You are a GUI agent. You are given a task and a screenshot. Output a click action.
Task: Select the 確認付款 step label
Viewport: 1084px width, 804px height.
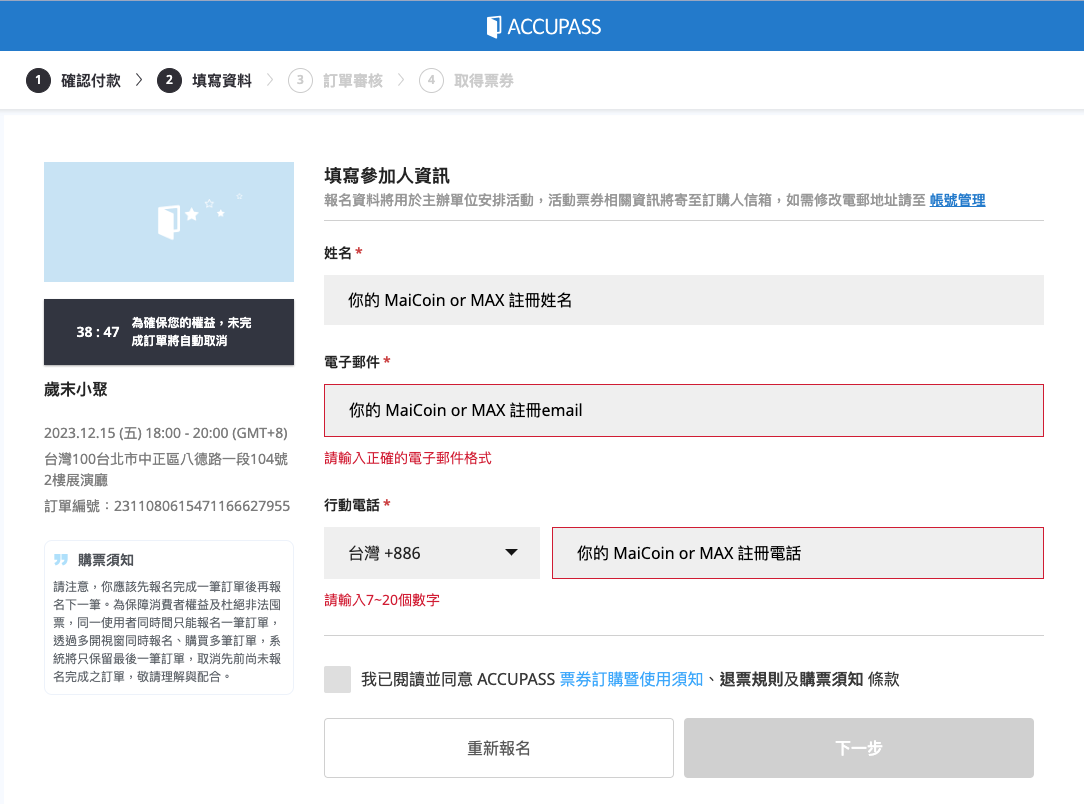point(91,81)
